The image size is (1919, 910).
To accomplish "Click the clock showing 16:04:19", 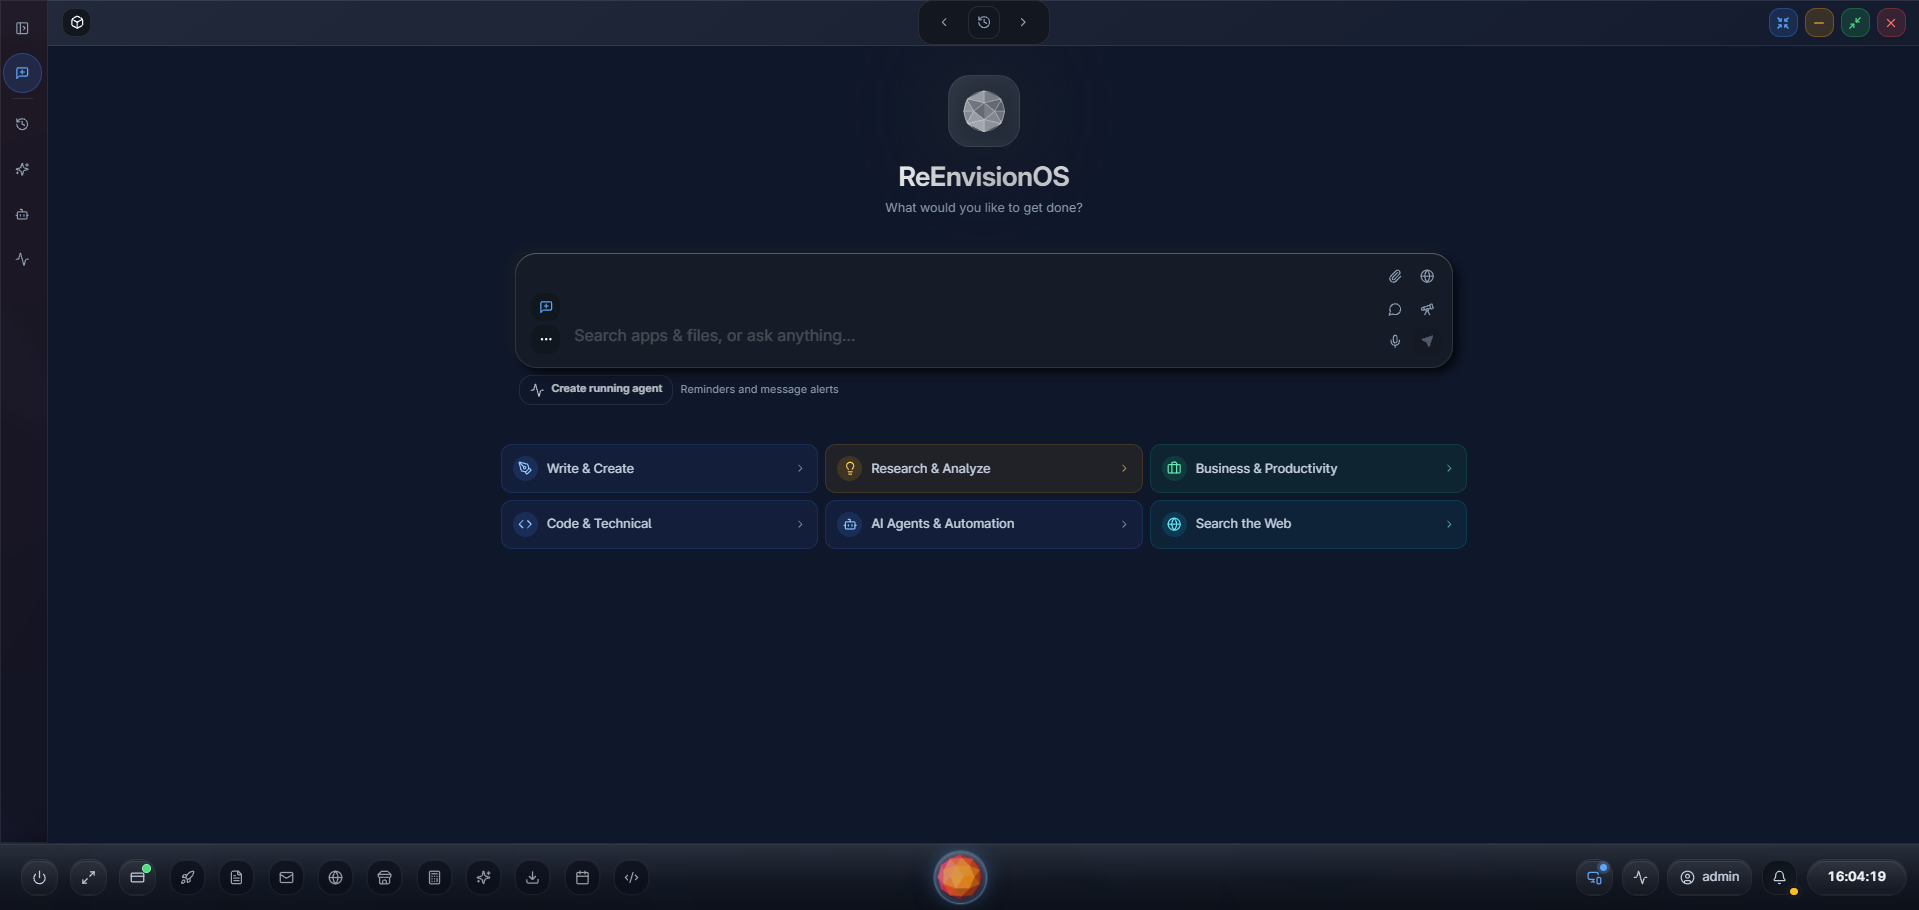I will click(x=1857, y=877).
